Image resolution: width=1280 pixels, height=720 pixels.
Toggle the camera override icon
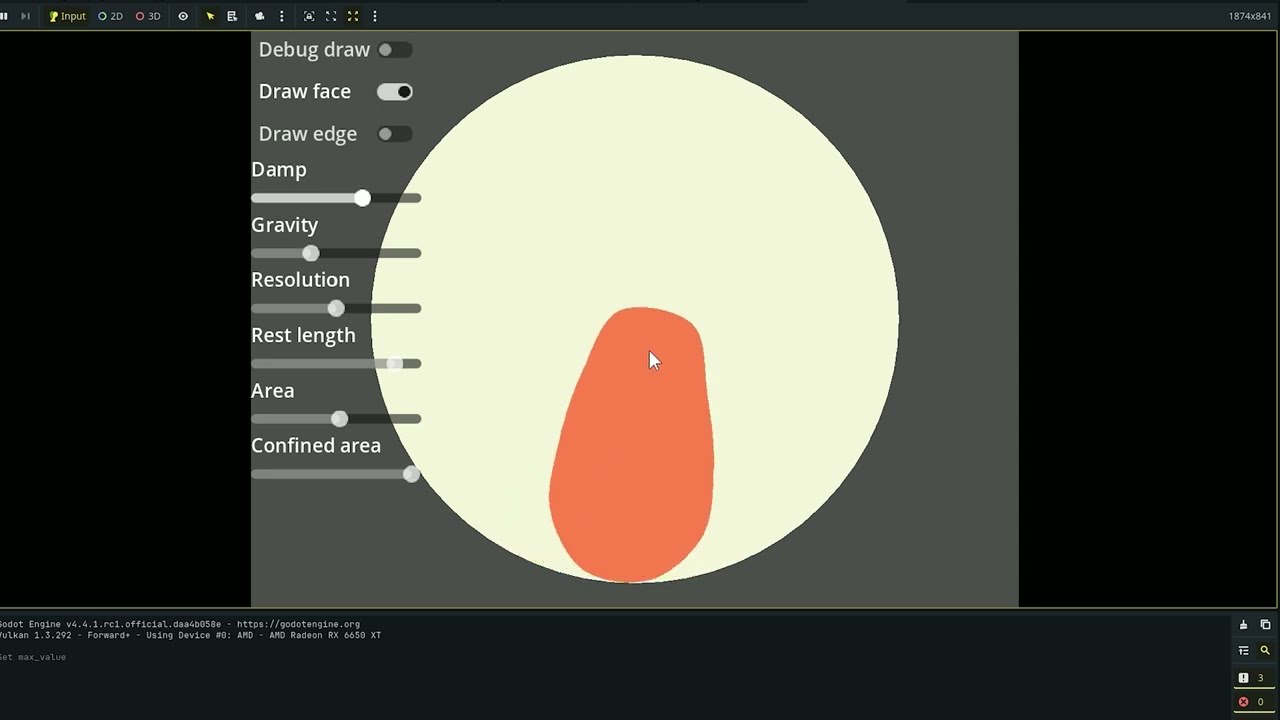click(260, 16)
